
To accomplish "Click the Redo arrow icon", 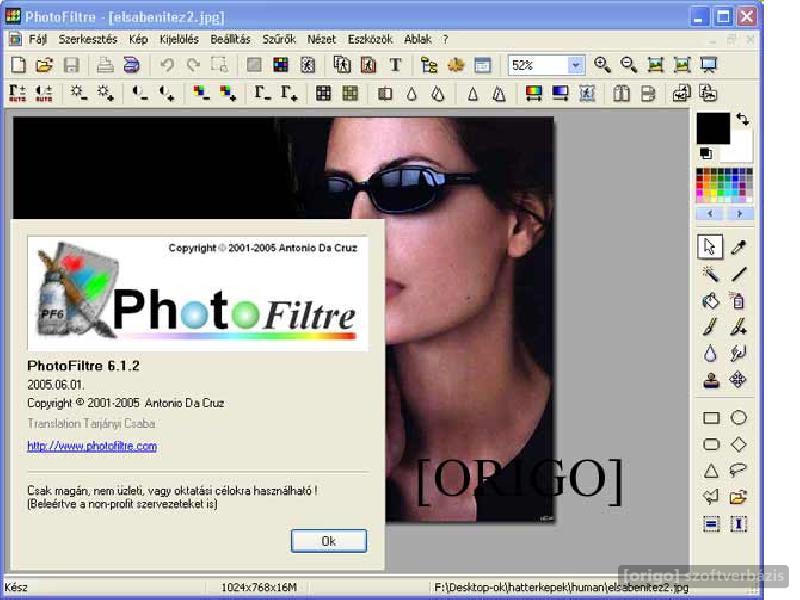I will [193, 65].
